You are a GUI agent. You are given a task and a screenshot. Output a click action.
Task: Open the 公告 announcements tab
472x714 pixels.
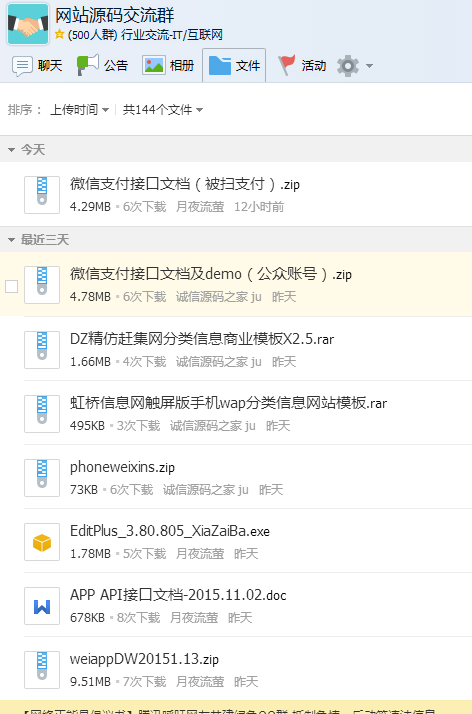click(x=102, y=66)
